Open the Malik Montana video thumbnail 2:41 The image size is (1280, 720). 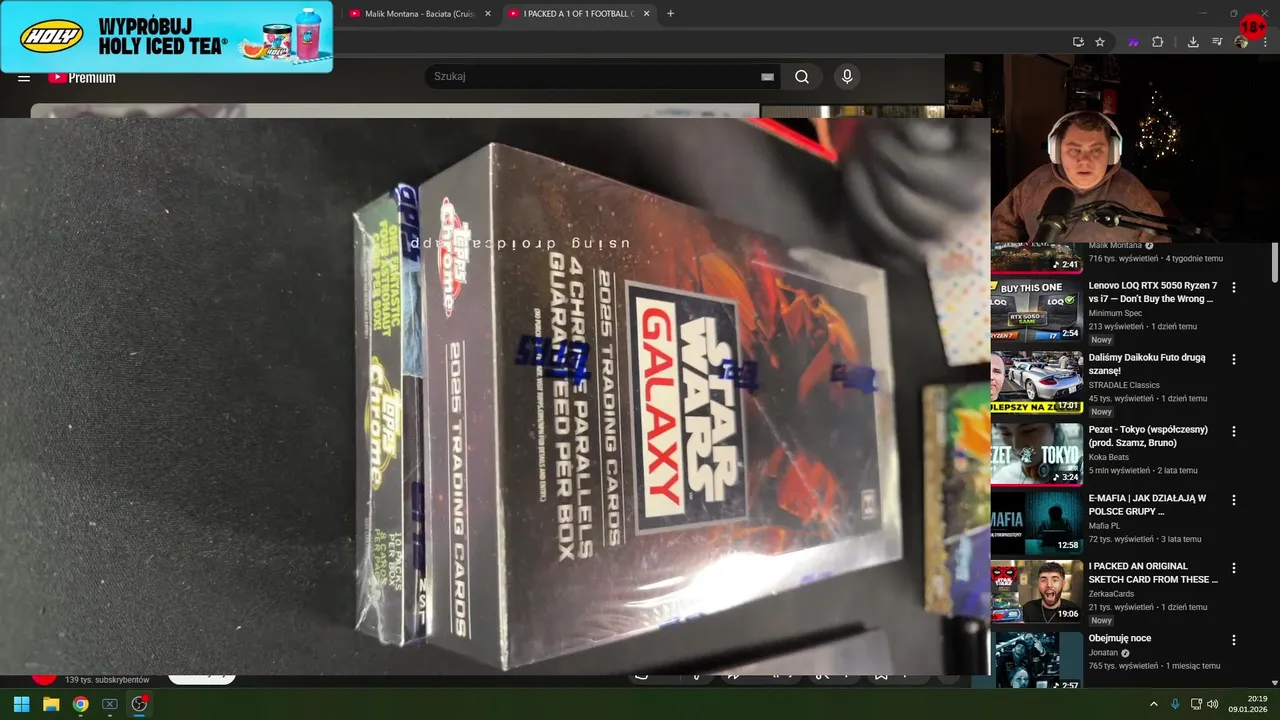coord(1037,258)
